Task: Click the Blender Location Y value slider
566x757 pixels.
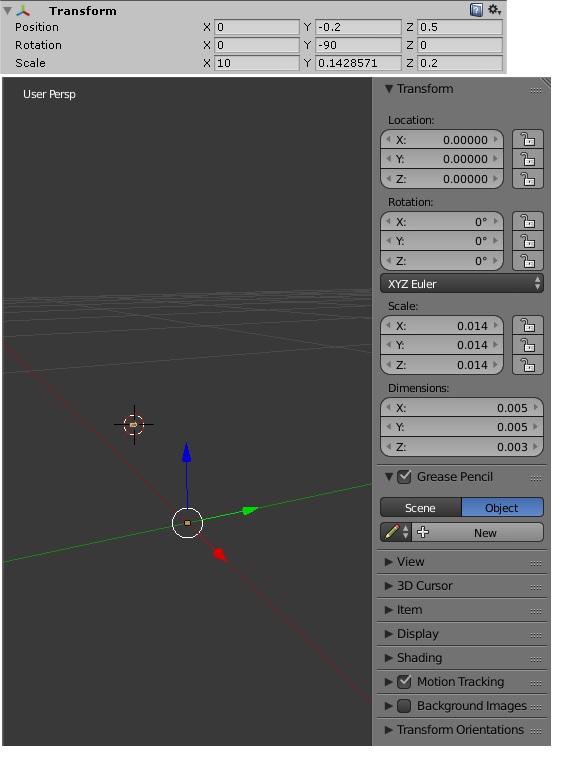Action: coord(442,159)
